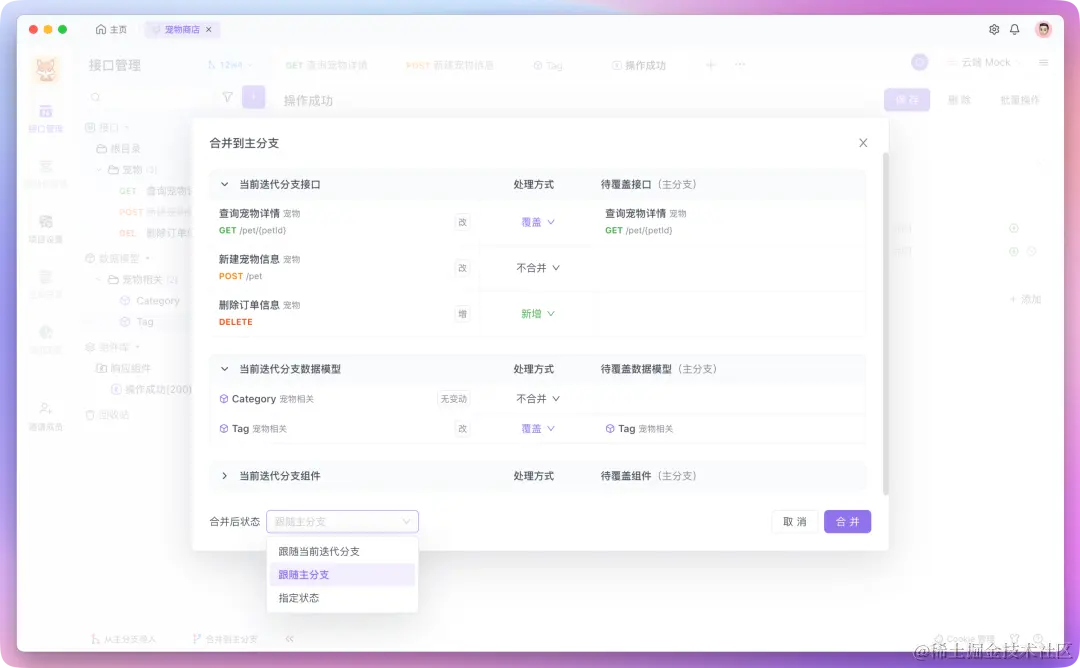Open the settings gear in the top bar

(994, 29)
